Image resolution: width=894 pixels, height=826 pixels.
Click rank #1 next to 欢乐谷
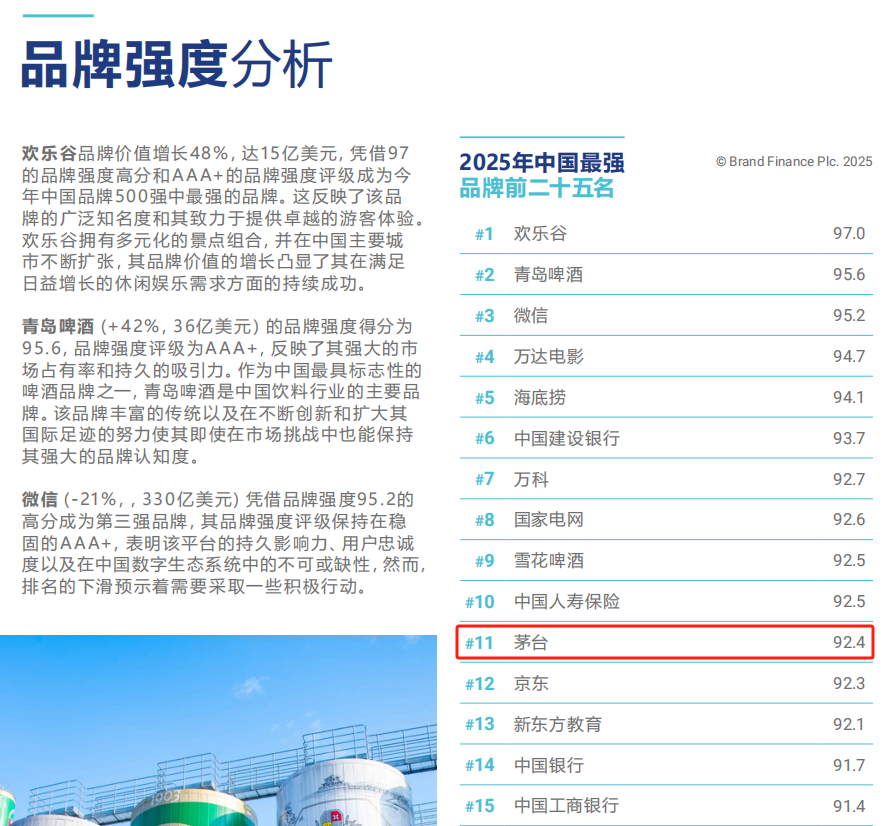click(x=484, y=234)
